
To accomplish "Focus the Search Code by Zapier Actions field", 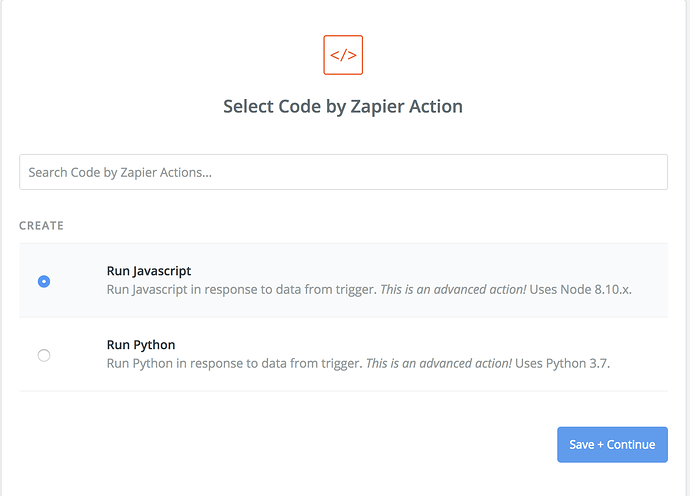I will tap(343, 172).
